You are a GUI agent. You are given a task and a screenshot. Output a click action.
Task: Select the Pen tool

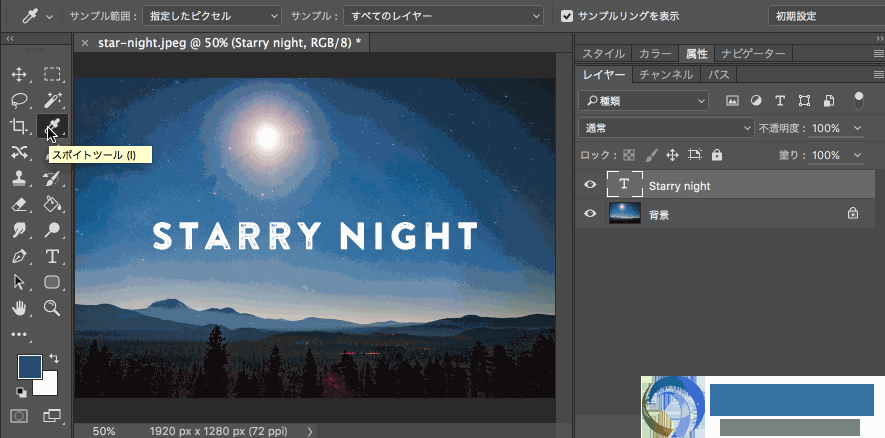click(x=19, y=257)
